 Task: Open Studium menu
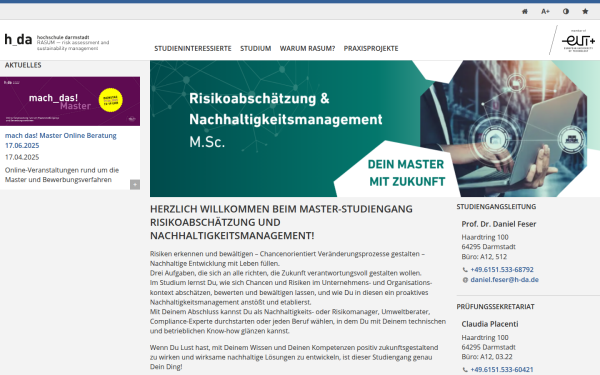click(256, 49)
